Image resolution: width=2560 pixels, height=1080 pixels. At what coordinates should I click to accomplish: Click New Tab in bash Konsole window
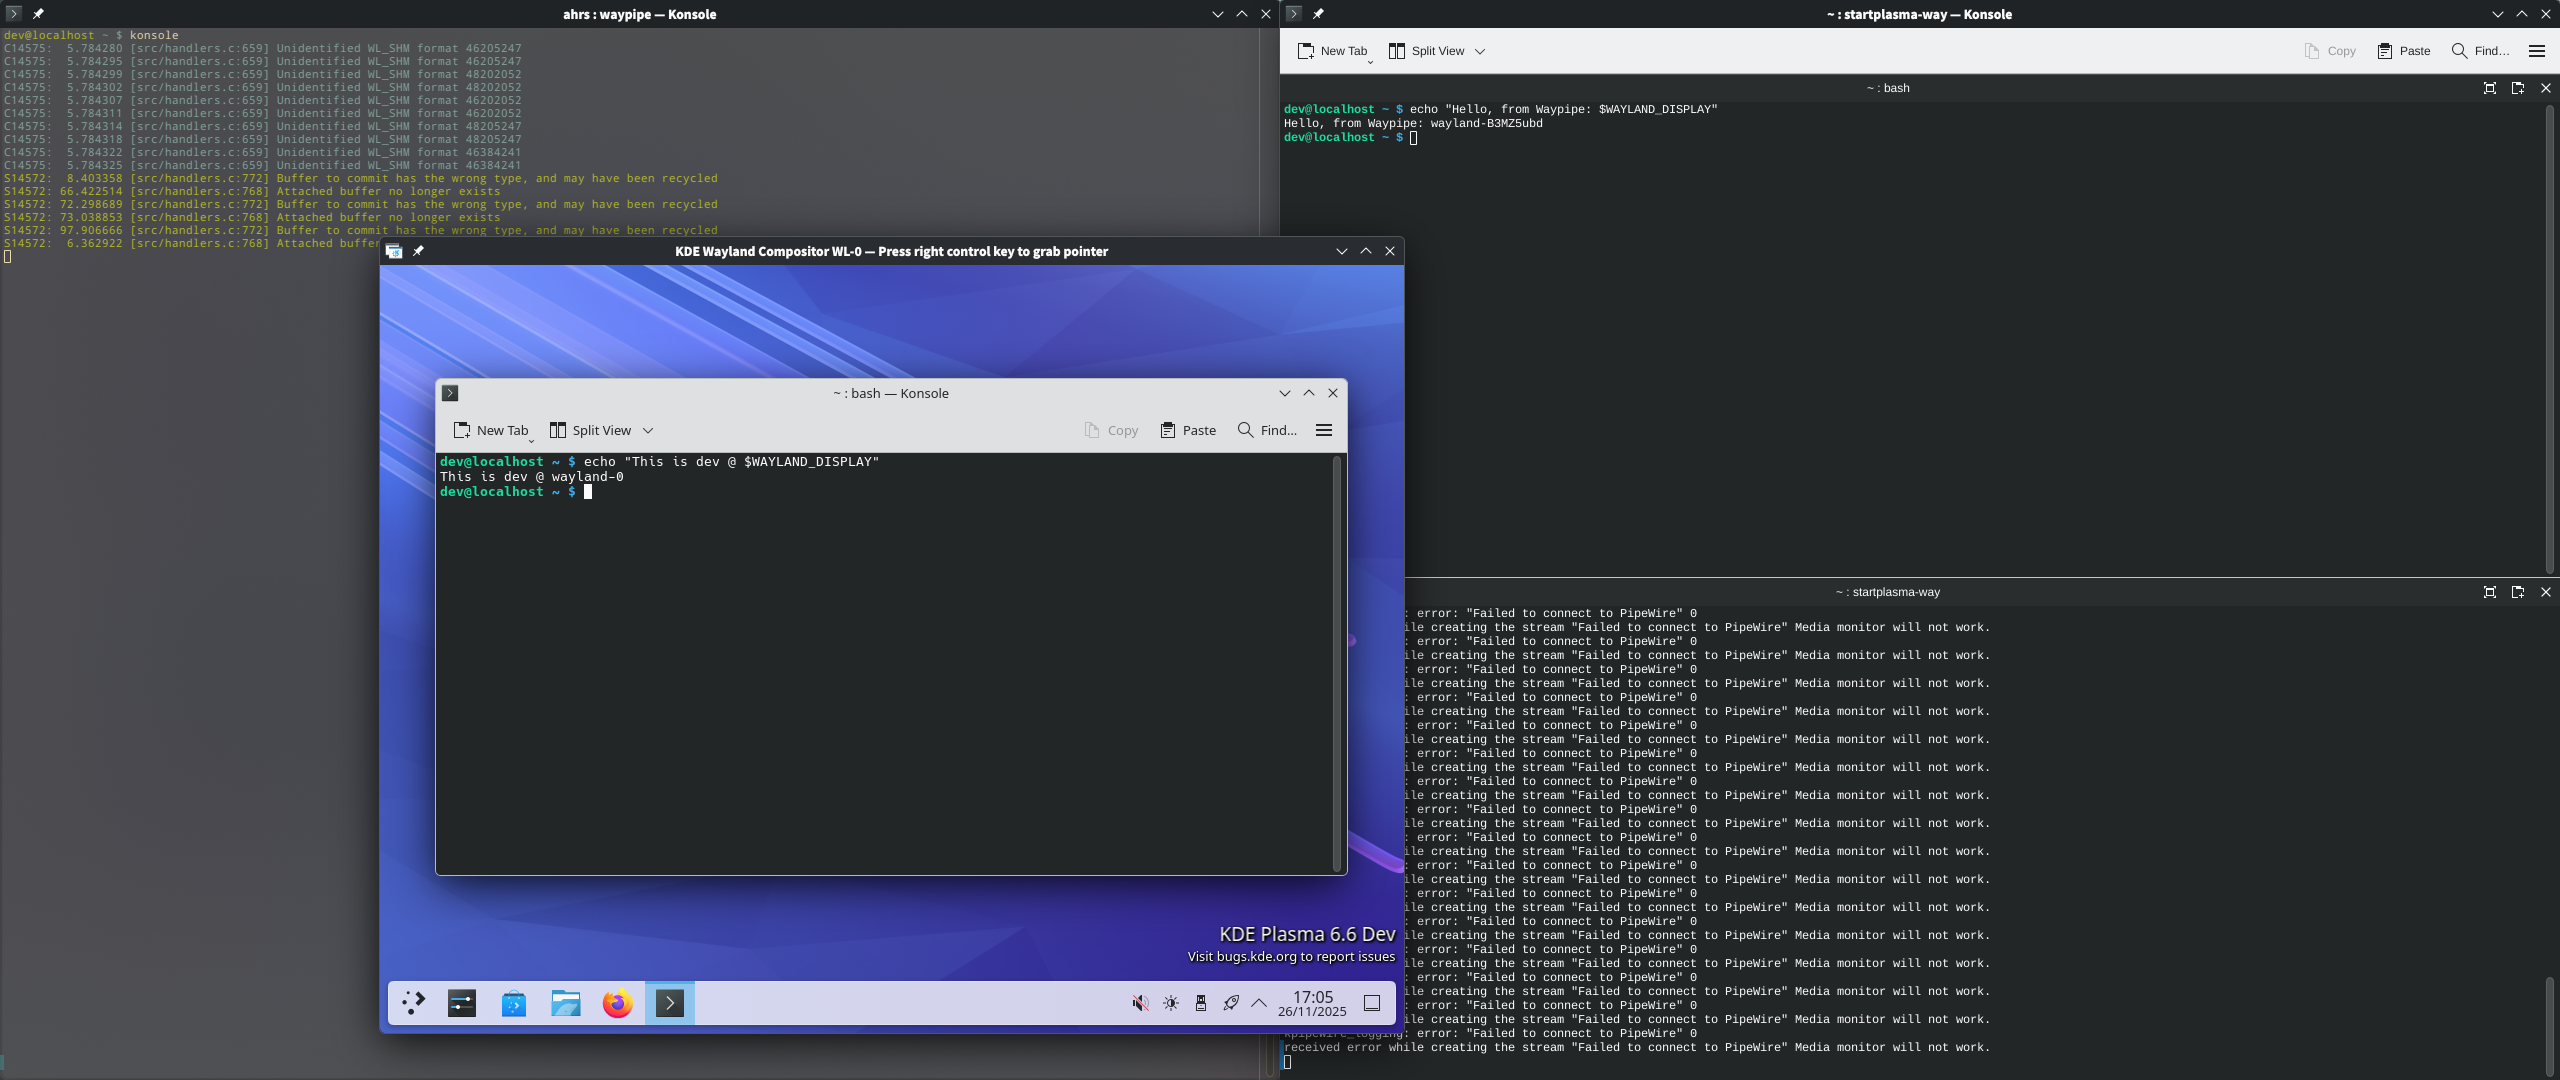click(x=491, y=430)
